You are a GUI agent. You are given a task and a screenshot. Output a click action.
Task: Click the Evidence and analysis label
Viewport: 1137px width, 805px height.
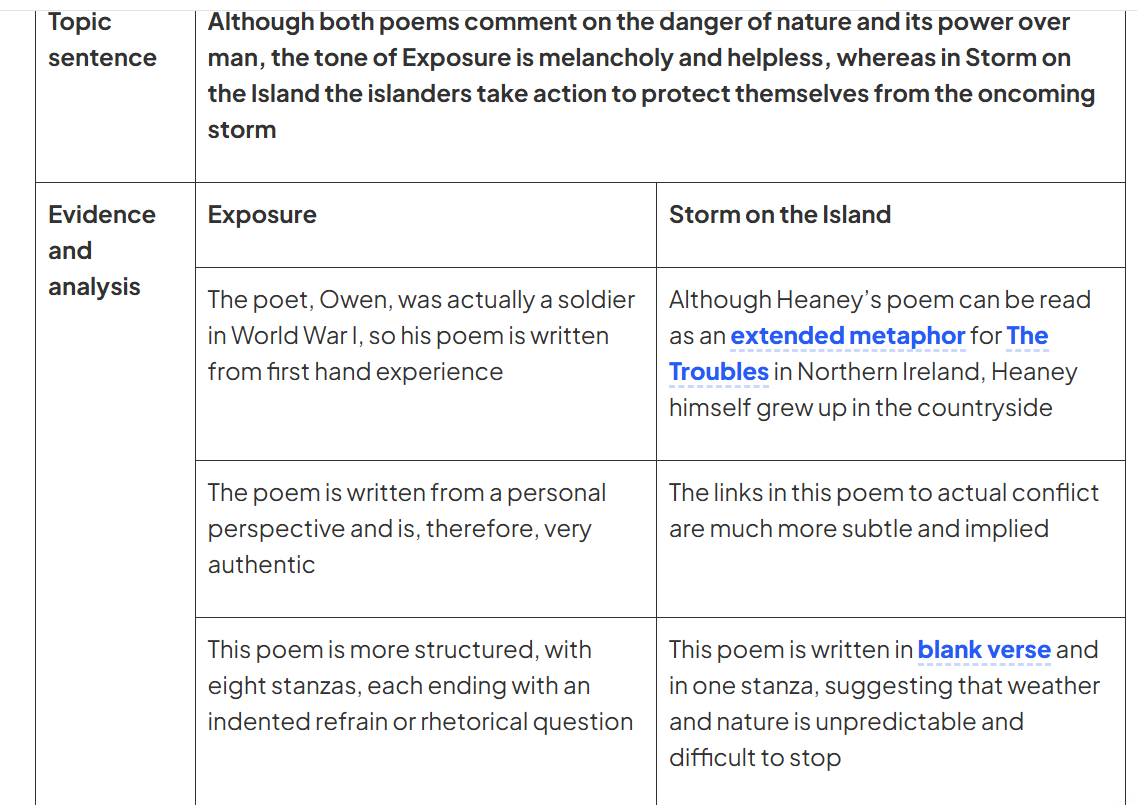point(102,250)
